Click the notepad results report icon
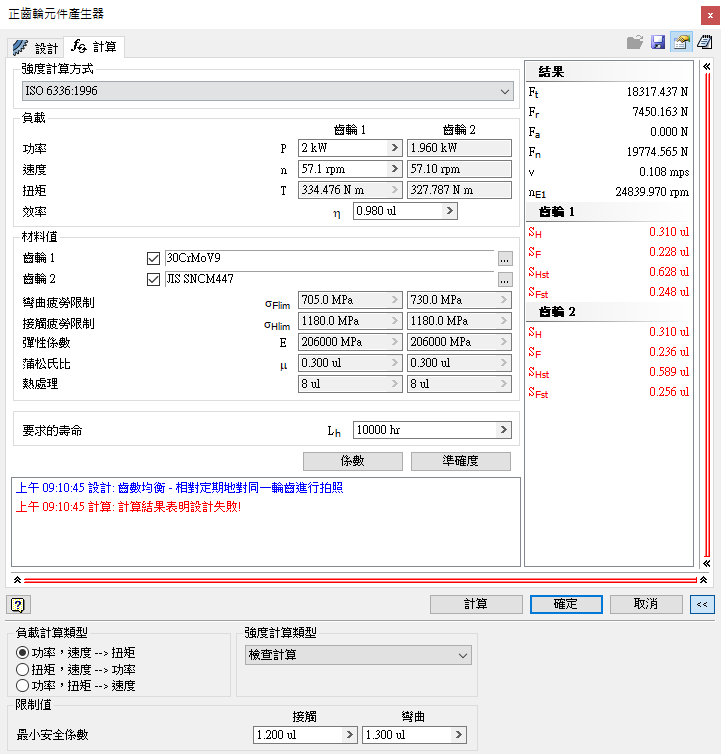 pyautogui.click(x=705, y=42)
